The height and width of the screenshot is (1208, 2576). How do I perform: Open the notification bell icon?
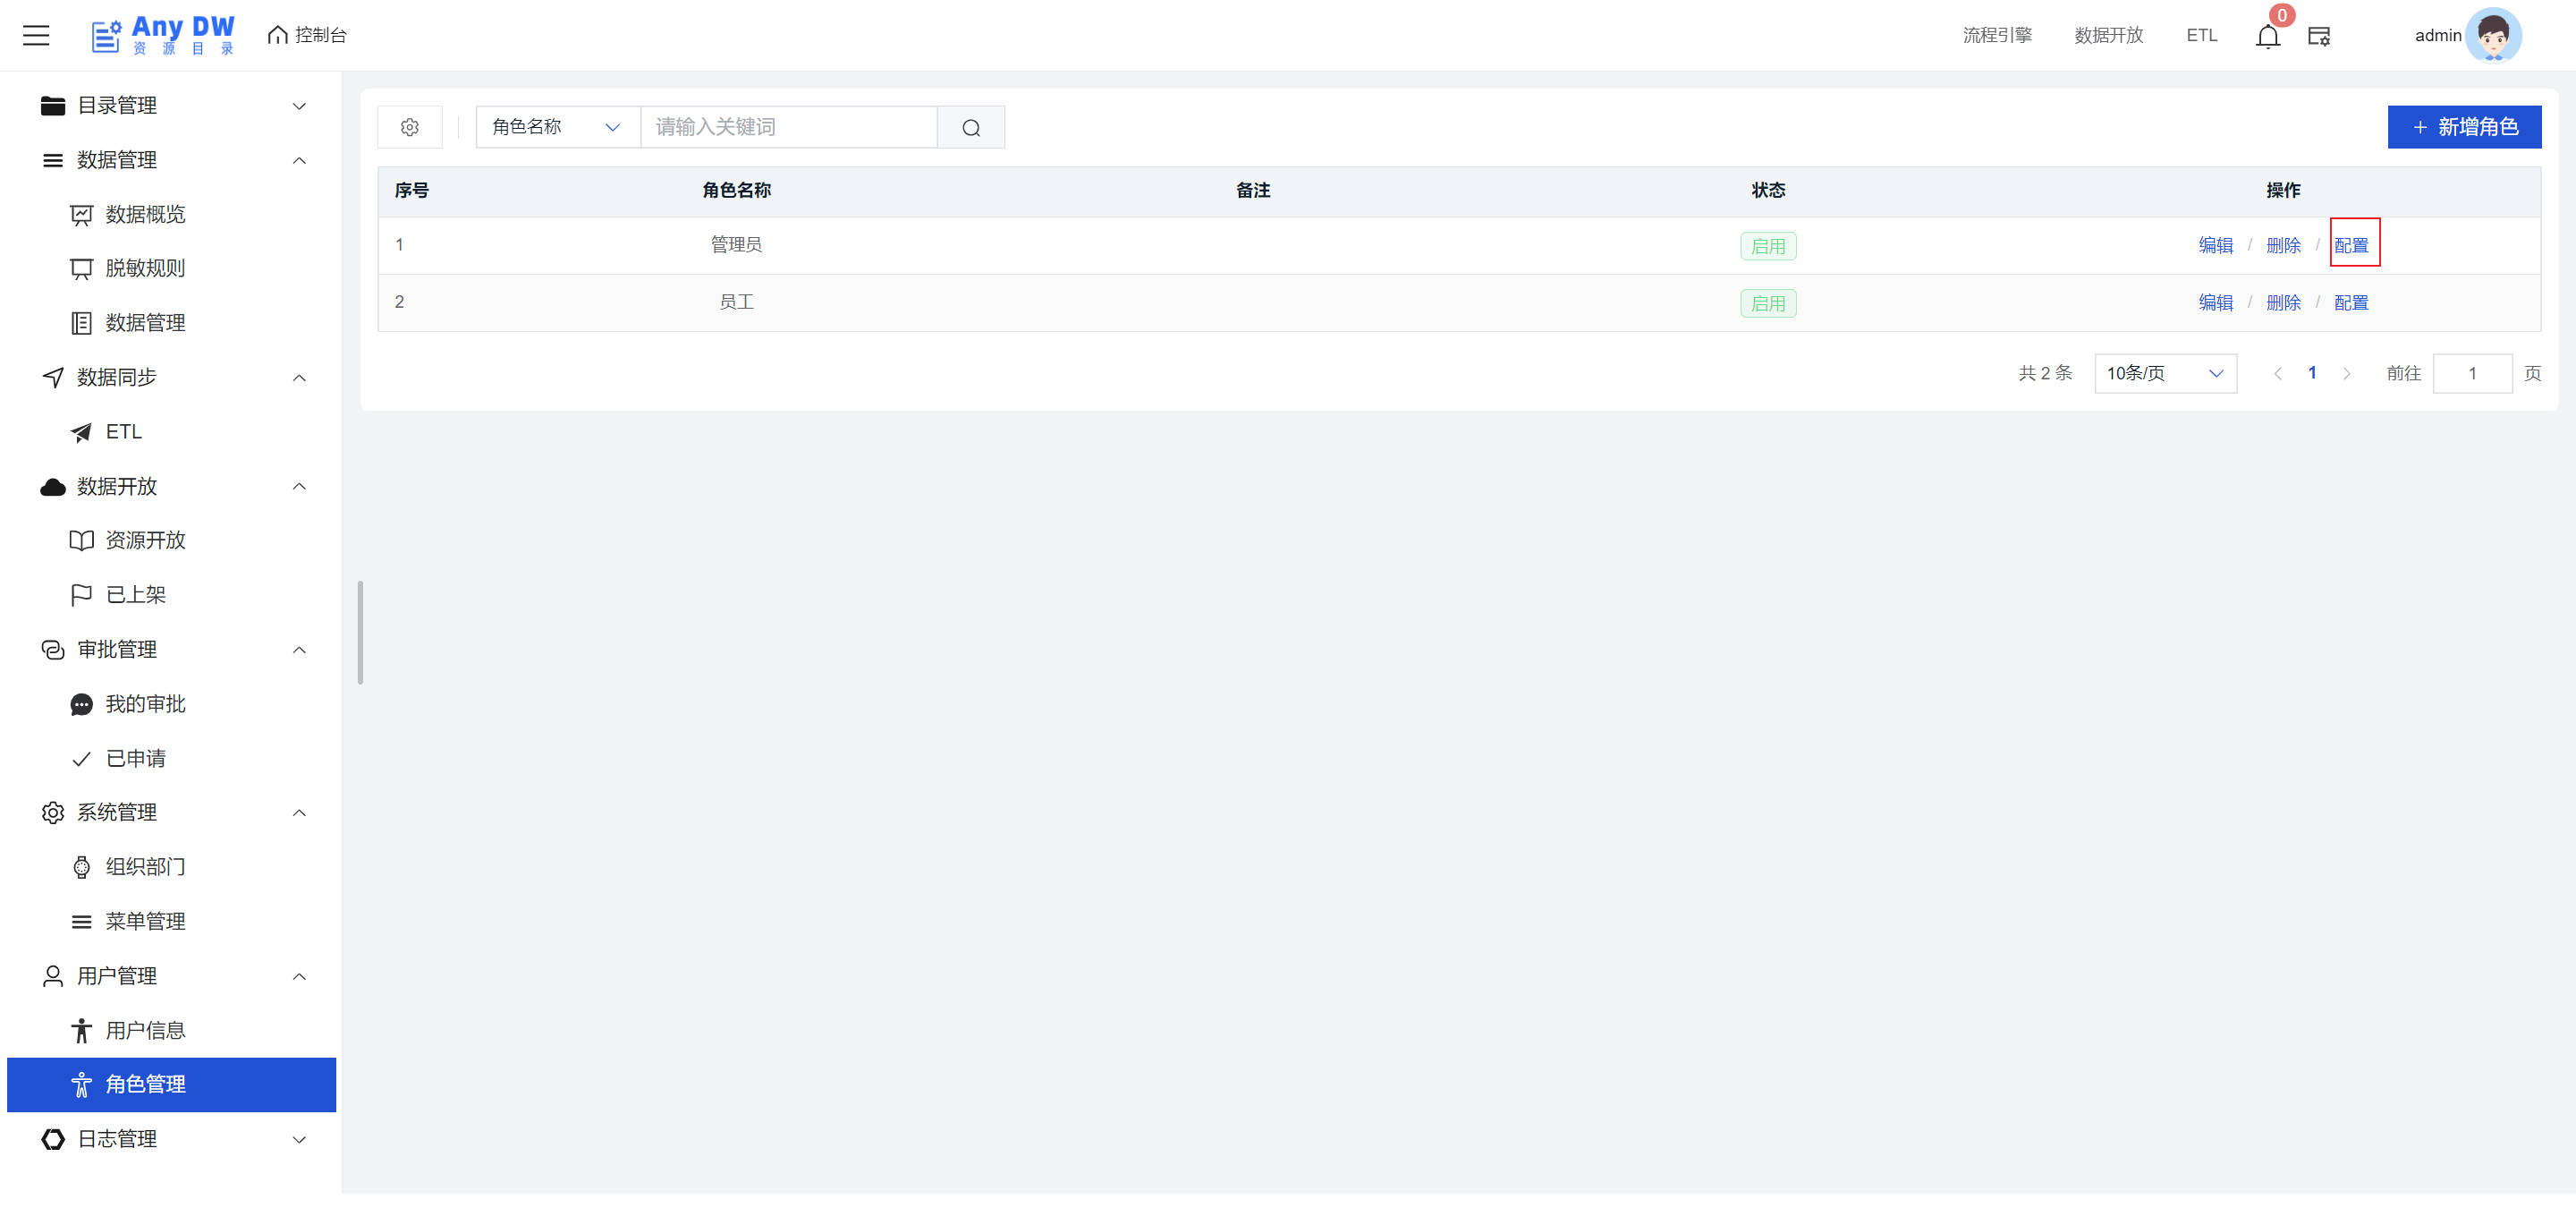(x=2267, y=37)
